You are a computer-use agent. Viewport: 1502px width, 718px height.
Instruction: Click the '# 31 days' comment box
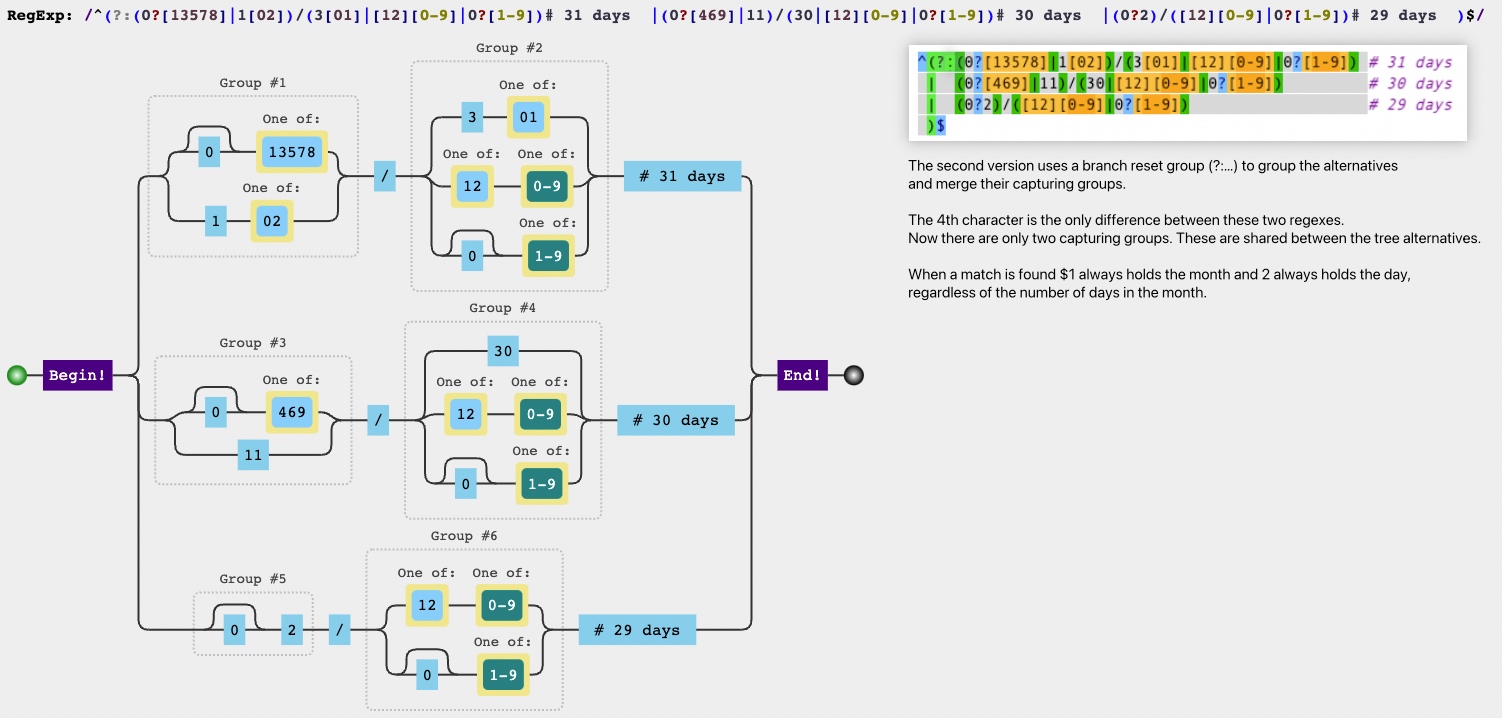pos(682,176)
